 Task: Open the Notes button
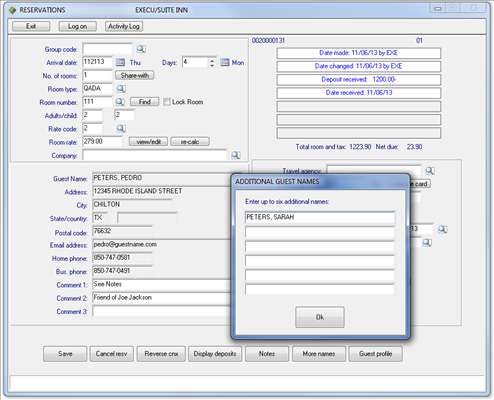(267, 354)
